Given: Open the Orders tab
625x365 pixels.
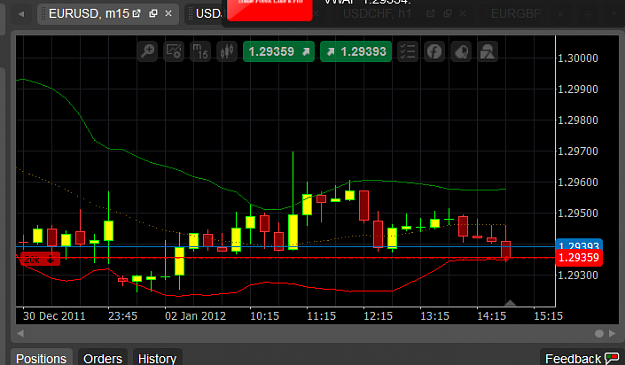Looking at the screenshot, I should pyautogui.click(x=102, y=358).
